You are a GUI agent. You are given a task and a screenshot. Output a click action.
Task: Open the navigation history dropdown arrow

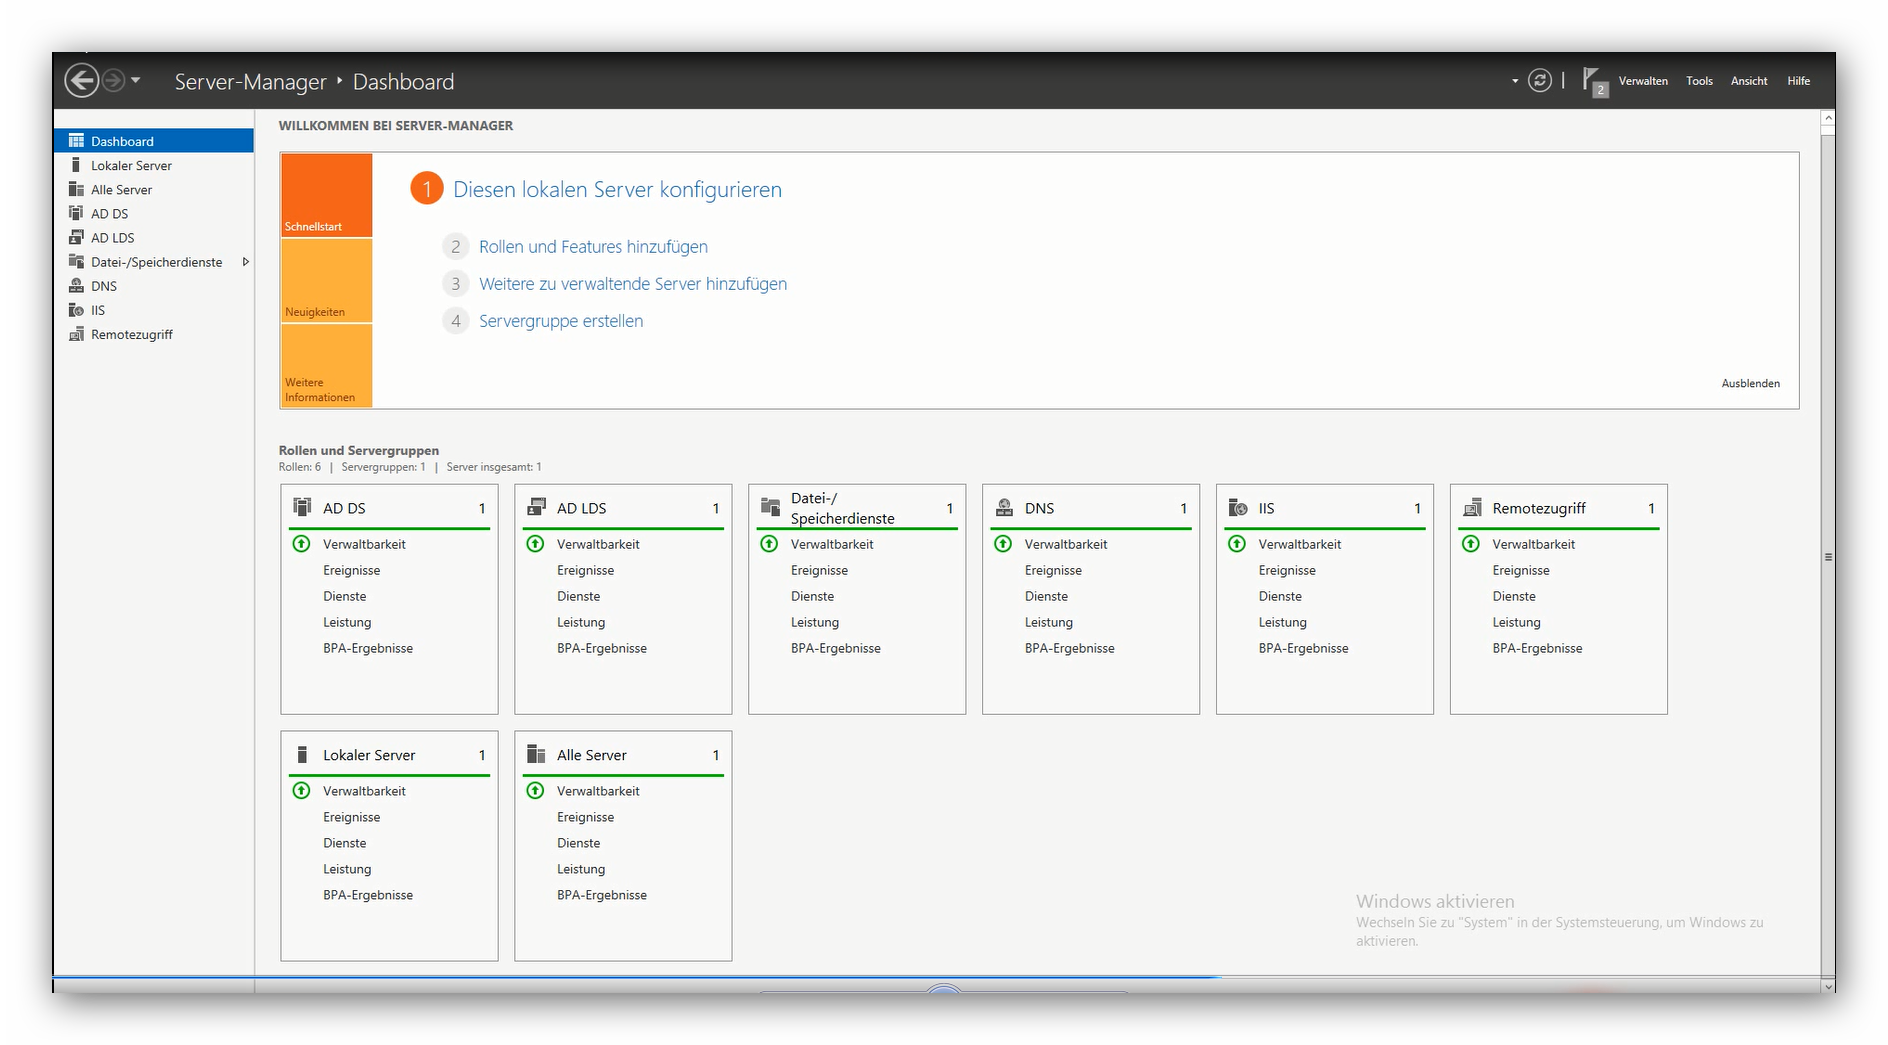point(136,81)
